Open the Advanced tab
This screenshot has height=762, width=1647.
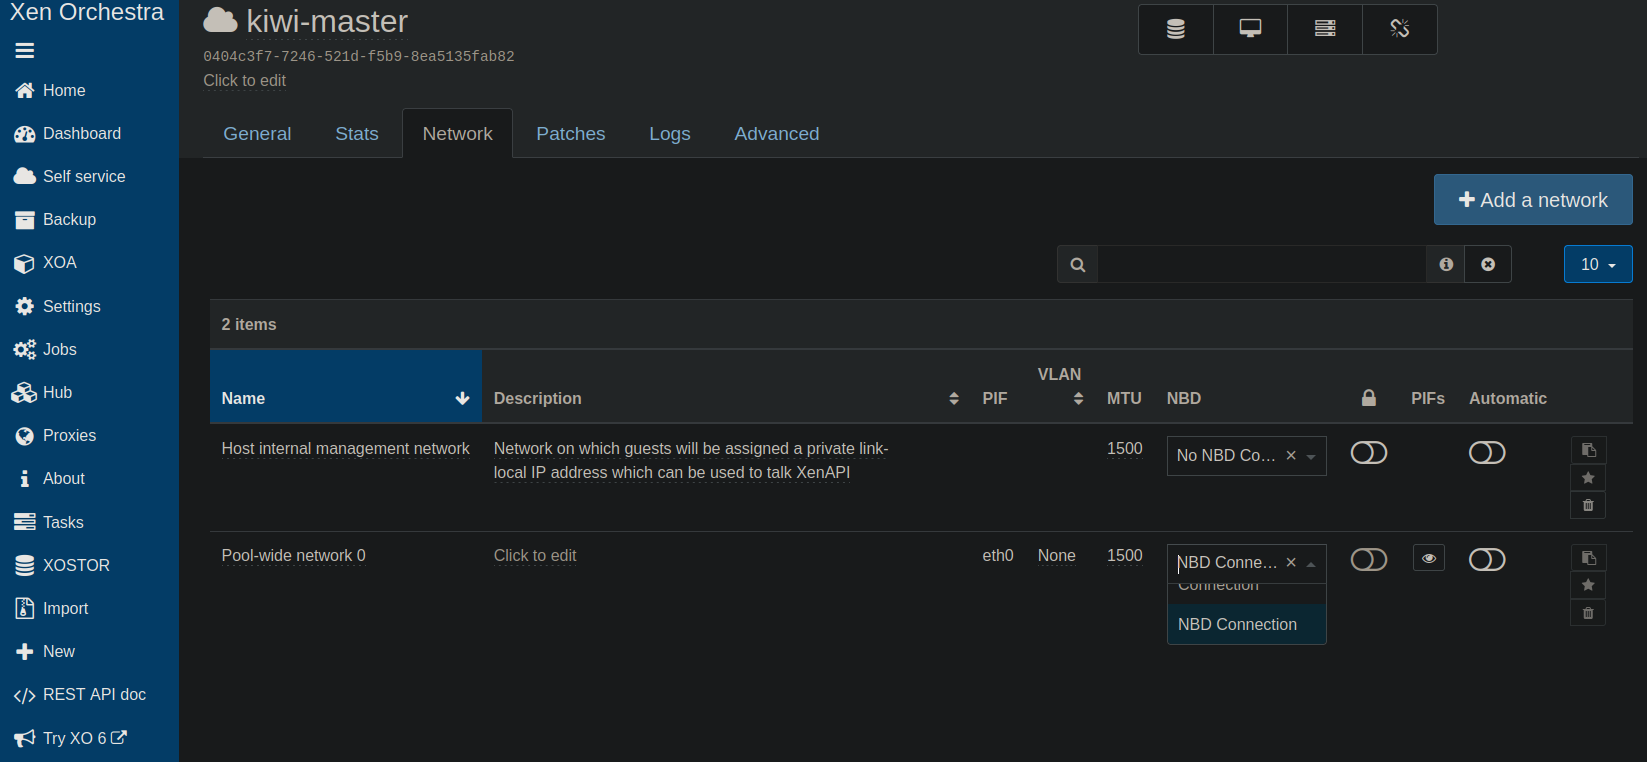[777, 134]
